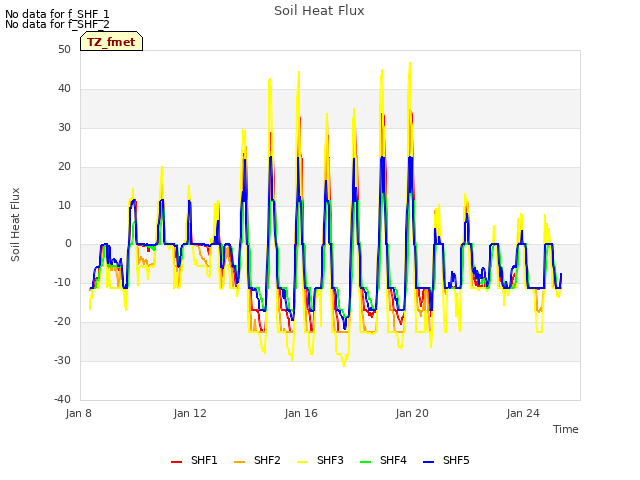Click the red SHF1 legend swatch
The height and width of the screenshot is (480, 640).
[176, 462]
